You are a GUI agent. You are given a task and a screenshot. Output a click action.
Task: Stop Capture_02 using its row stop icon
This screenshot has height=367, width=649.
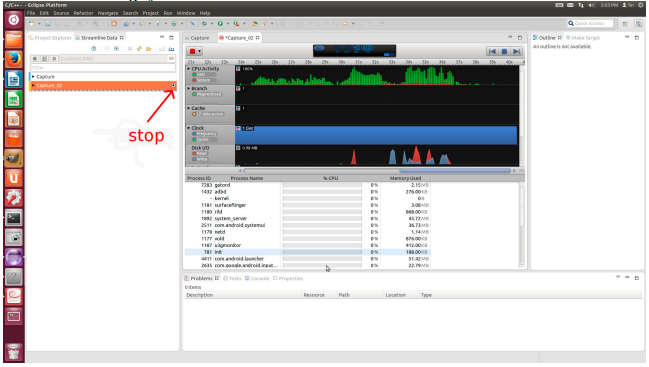[173, 86]
